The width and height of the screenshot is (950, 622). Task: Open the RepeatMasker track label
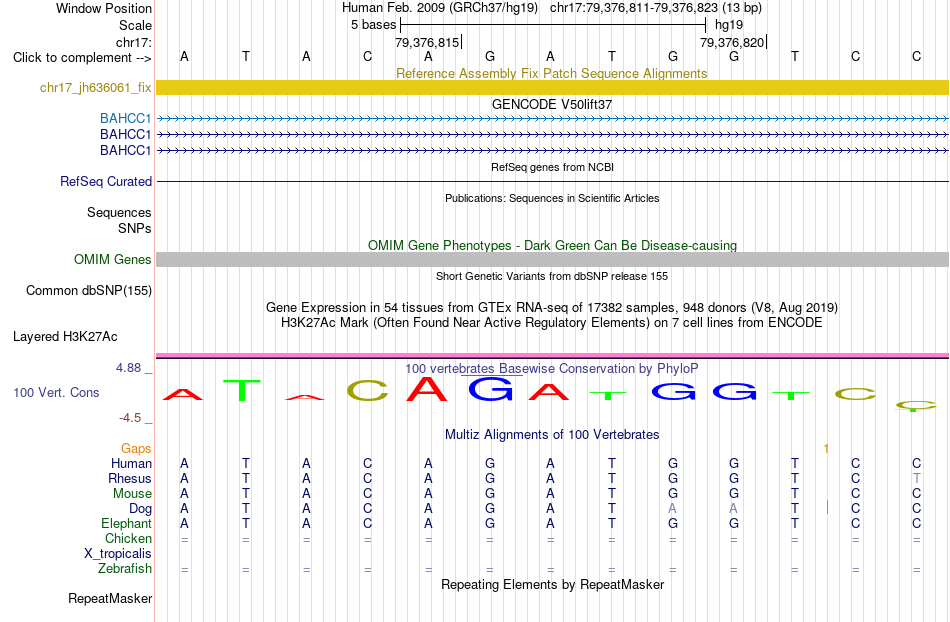pyautogui.click(x=110, y=598)
